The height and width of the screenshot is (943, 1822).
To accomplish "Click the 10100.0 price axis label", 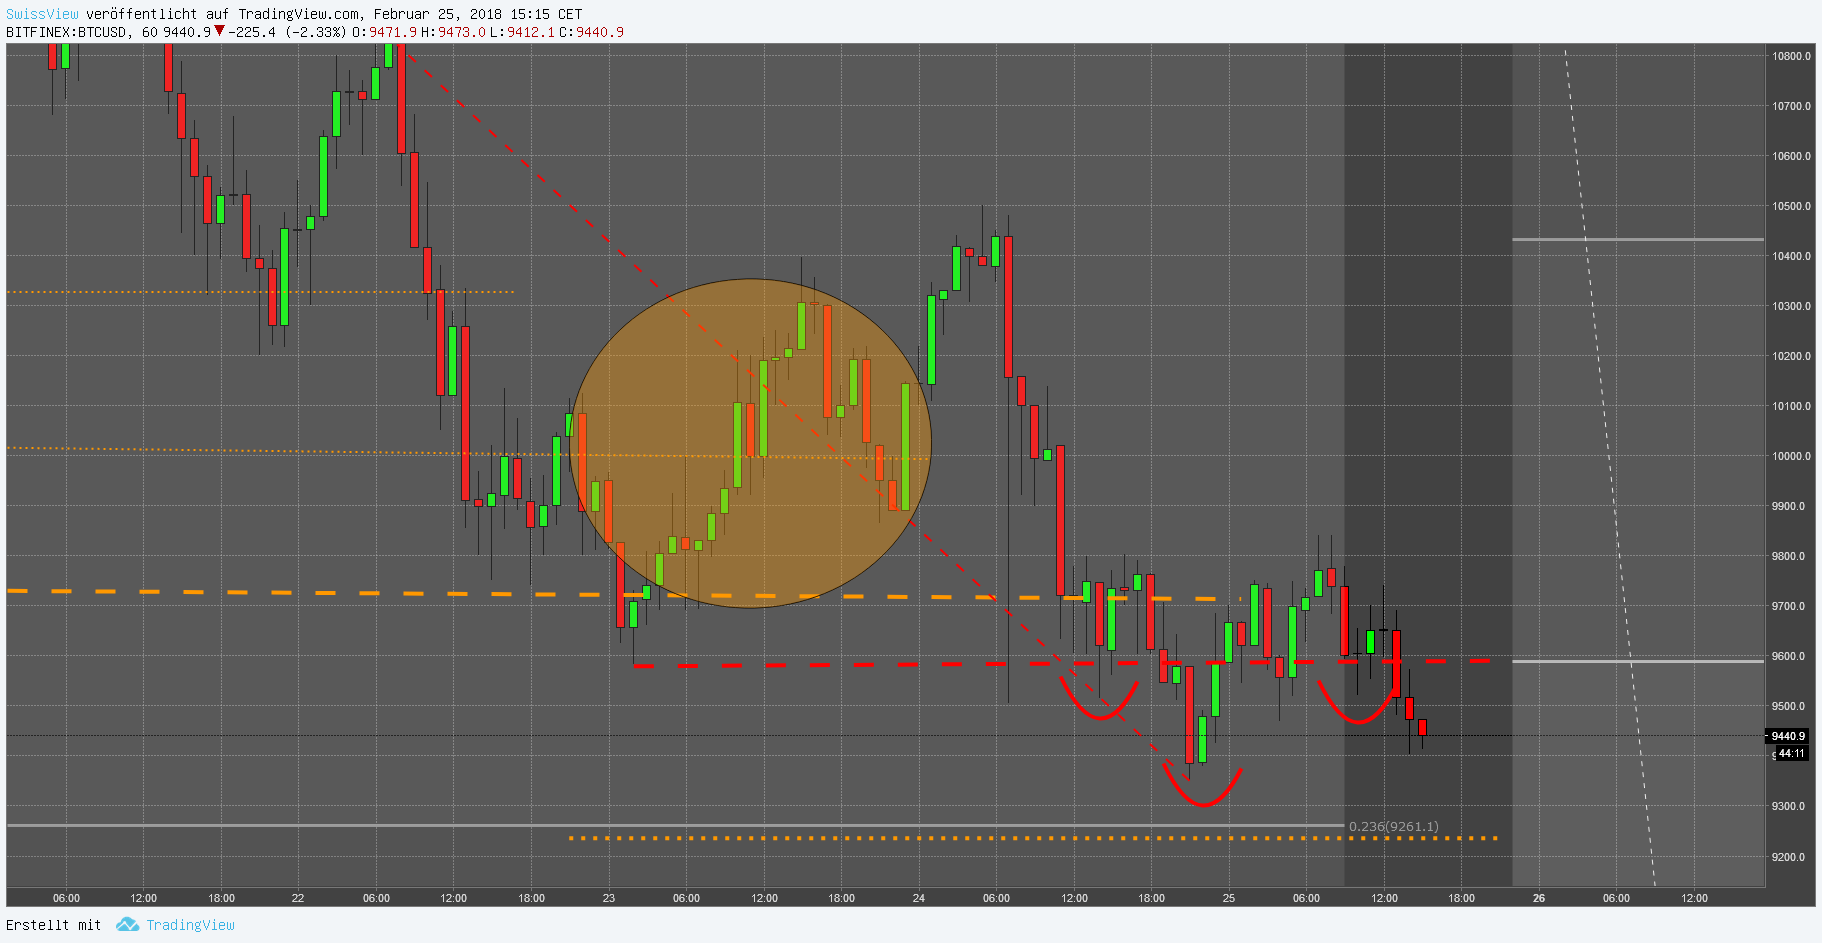I will tap(1791, 406).
